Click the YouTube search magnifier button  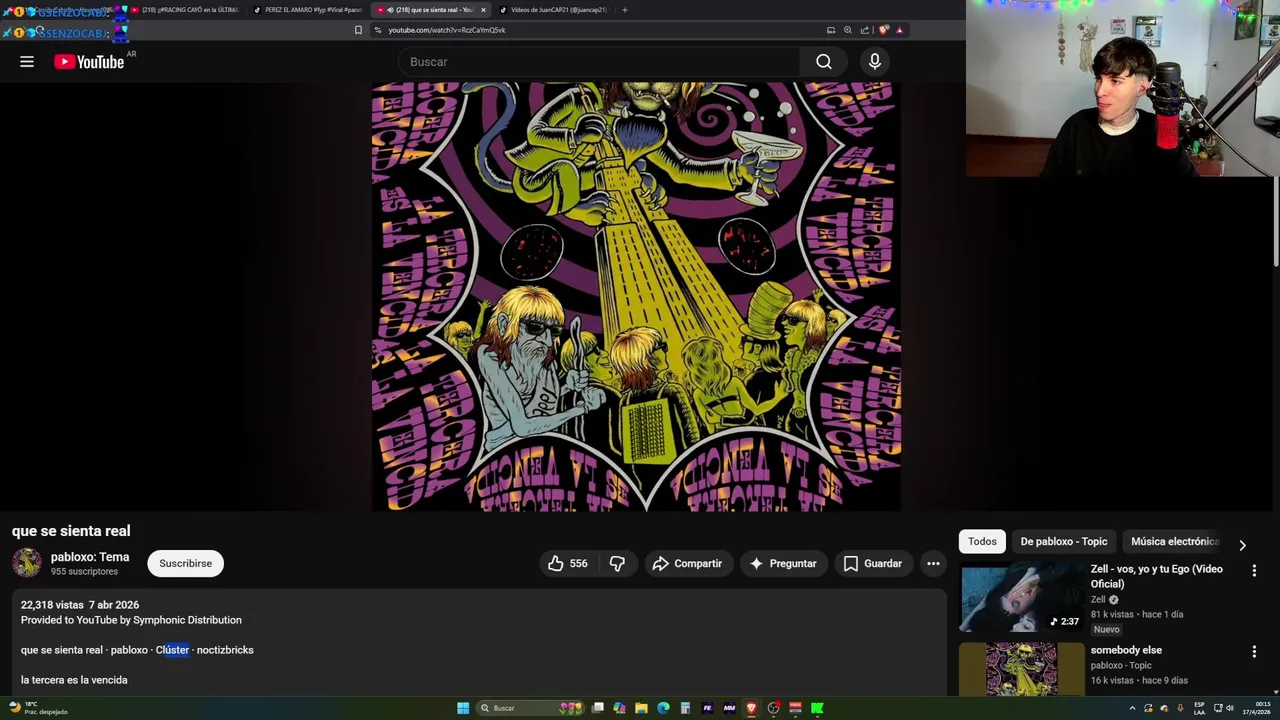point(823,62)
